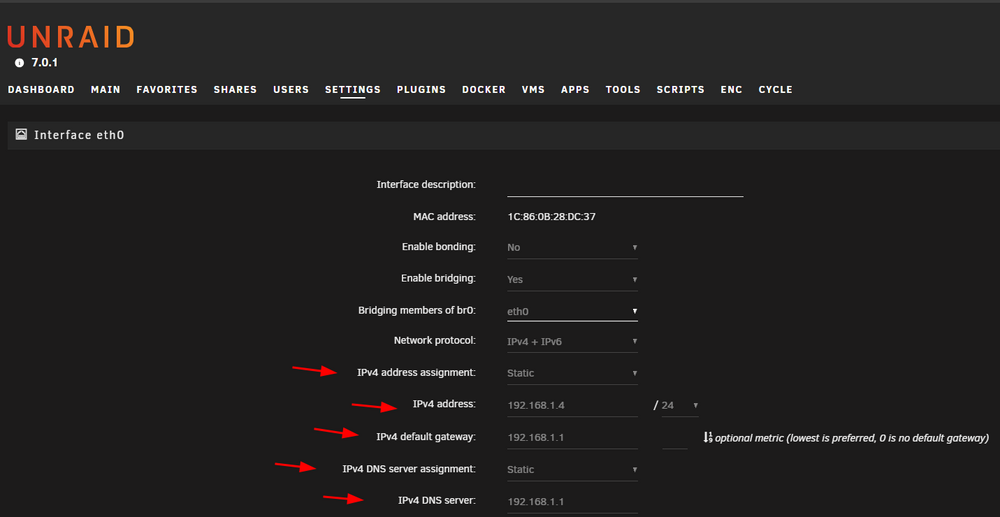Open the VMs tab

pyautogui.click(x=533, y=90)
